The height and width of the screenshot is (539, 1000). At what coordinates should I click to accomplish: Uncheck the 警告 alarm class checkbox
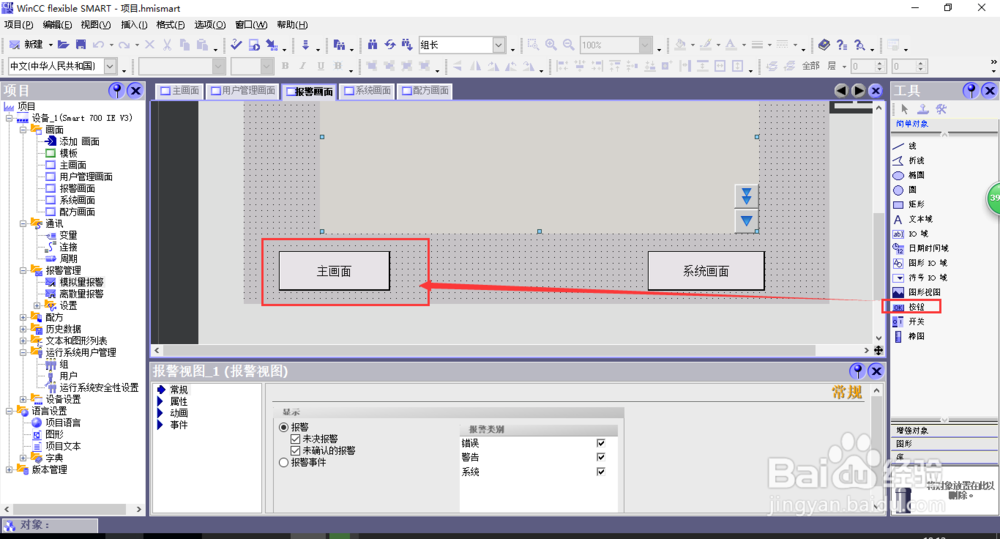pyautogui.click(x=601, y=457)
